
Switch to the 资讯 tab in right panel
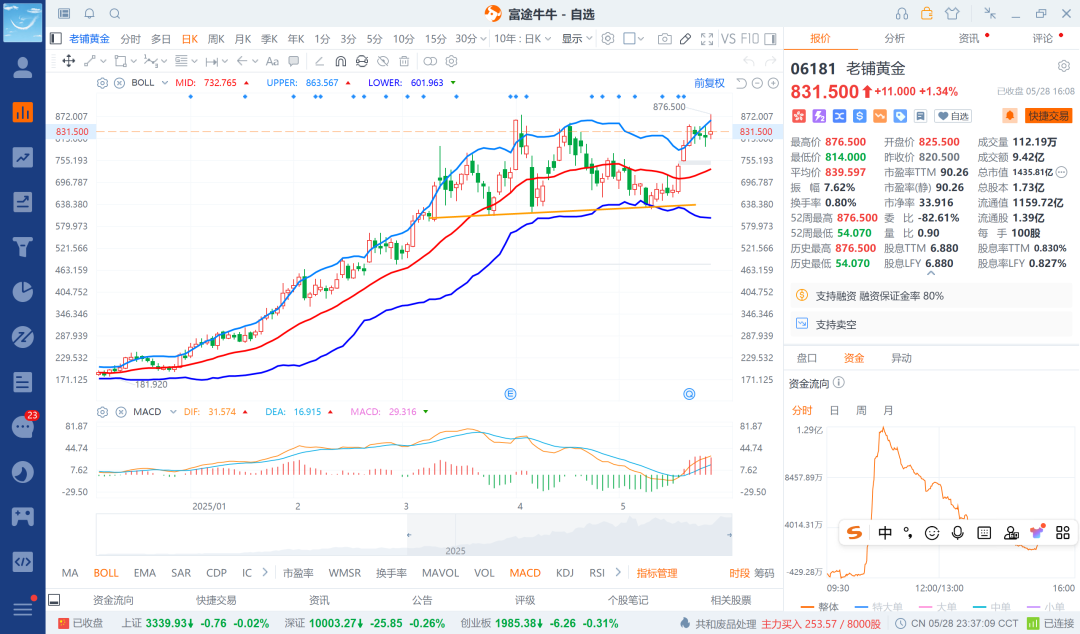tap(969, 39)
